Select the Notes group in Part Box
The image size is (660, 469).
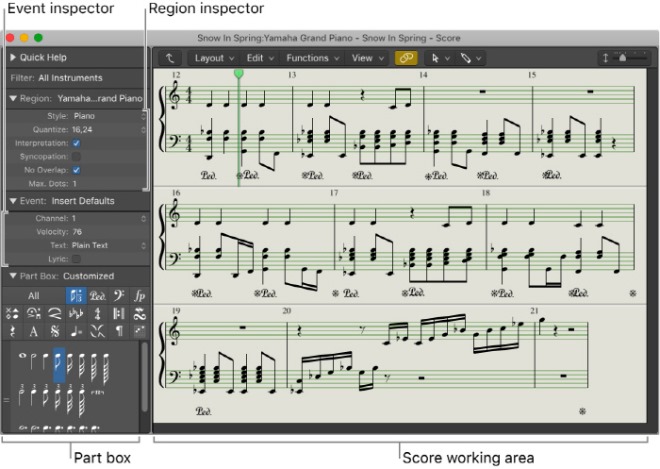pyautogui.click(x=76, y=296)
